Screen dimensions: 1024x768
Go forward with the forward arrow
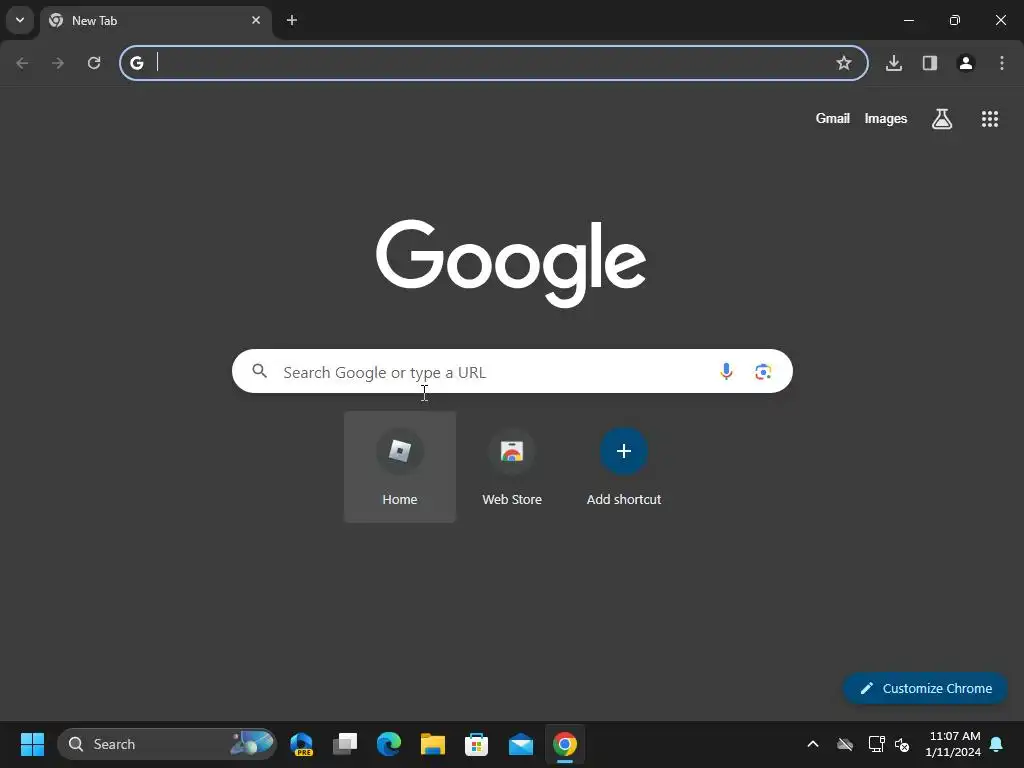pyautogui.click(x=58, y=63)
